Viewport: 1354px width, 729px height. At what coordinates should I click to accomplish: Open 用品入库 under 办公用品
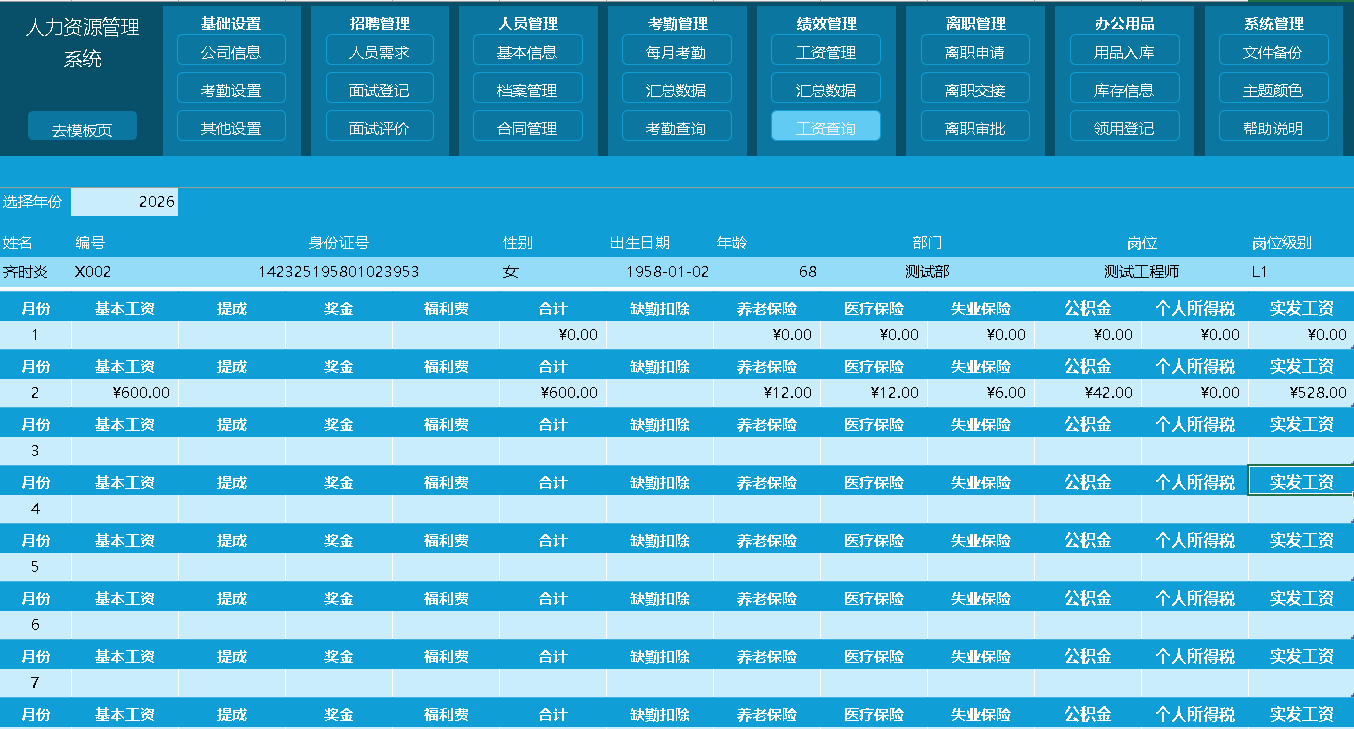pos(1124,52)
